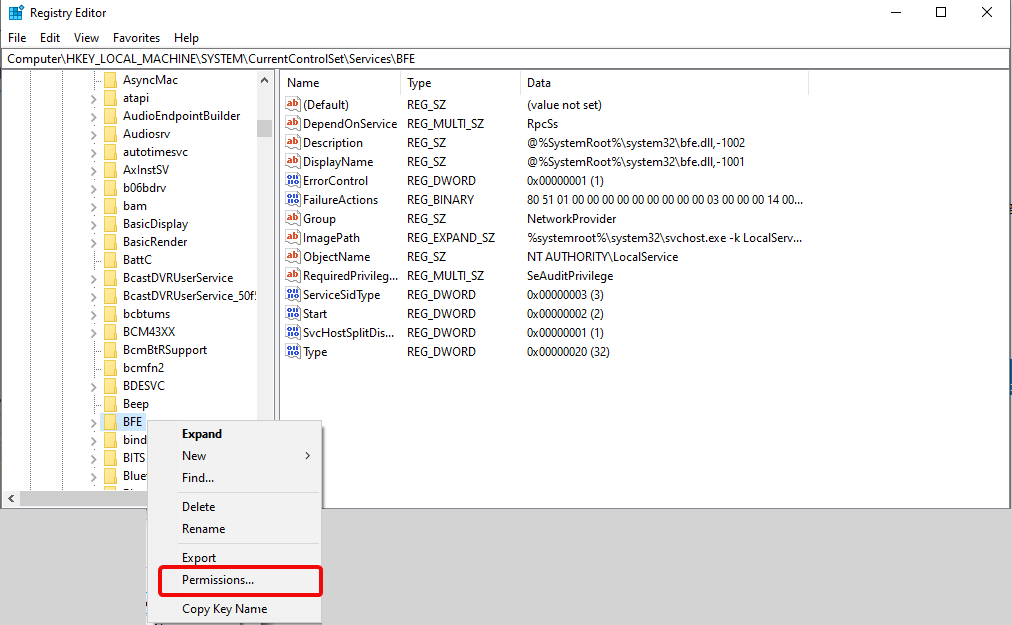Choose Export from the context menu
Viewport: 1012px width, 625px height.
(x=234, y=557)
